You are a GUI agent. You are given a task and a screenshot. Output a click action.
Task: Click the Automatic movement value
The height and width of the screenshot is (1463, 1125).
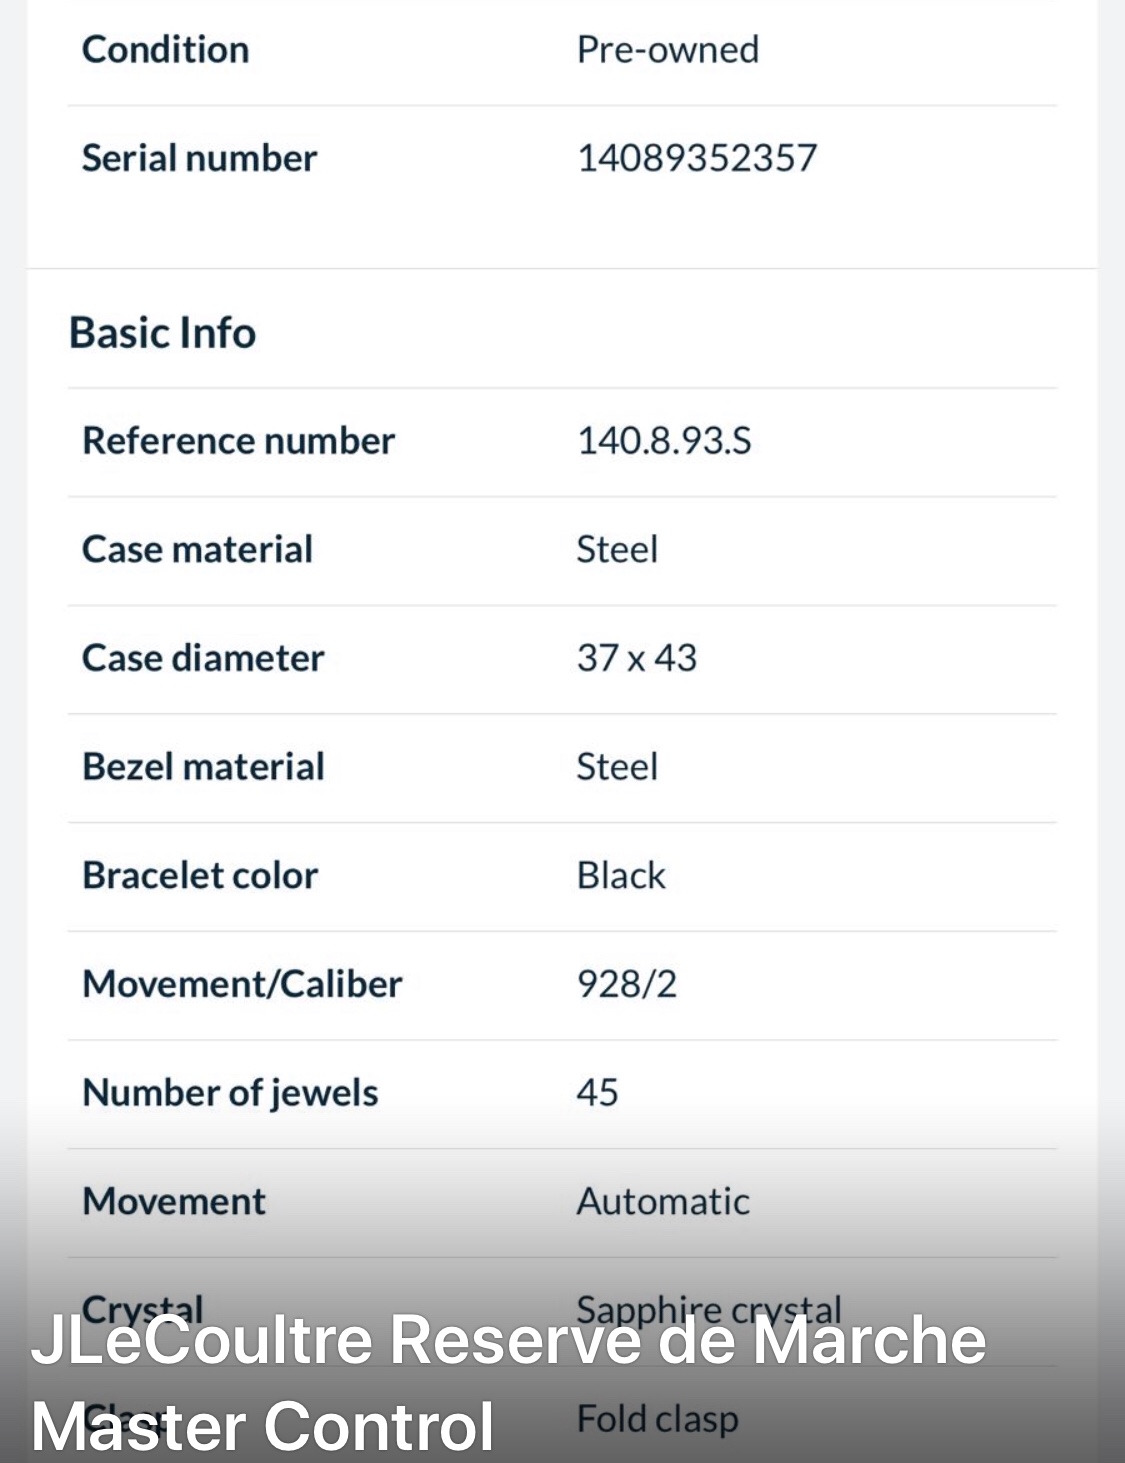[x=663, y=1202]
